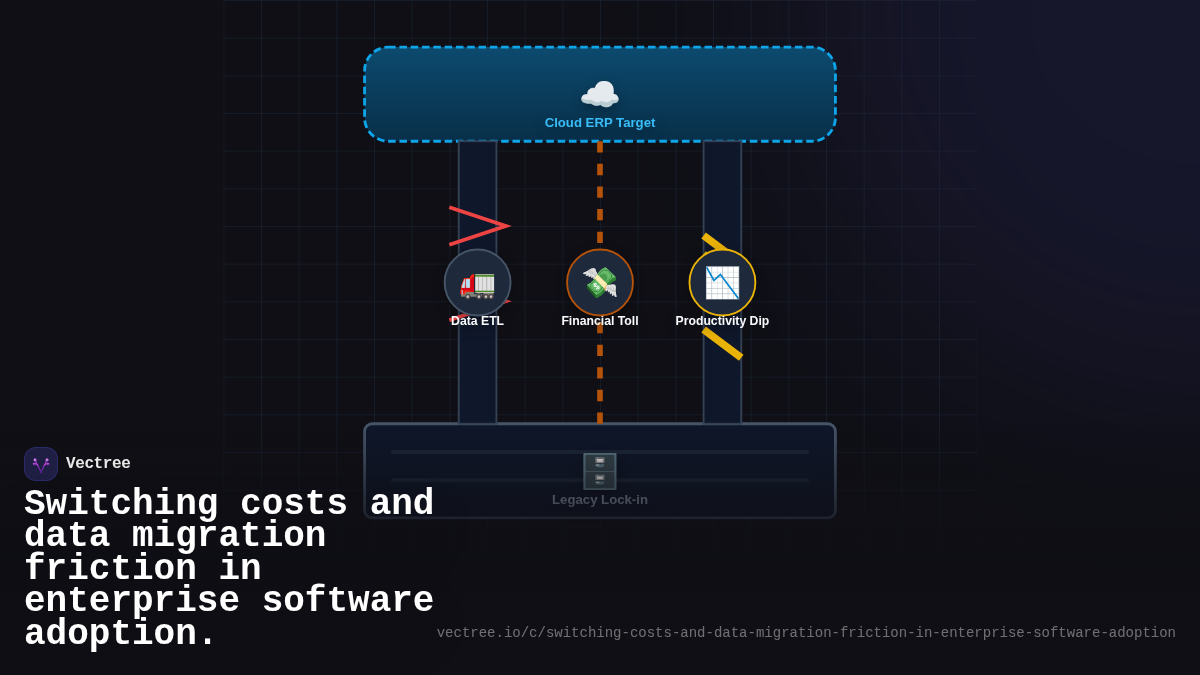Viewport: 1200px width, 675px height.
Task: Select the Cloud ERP Target label
Action: [599, 122]
